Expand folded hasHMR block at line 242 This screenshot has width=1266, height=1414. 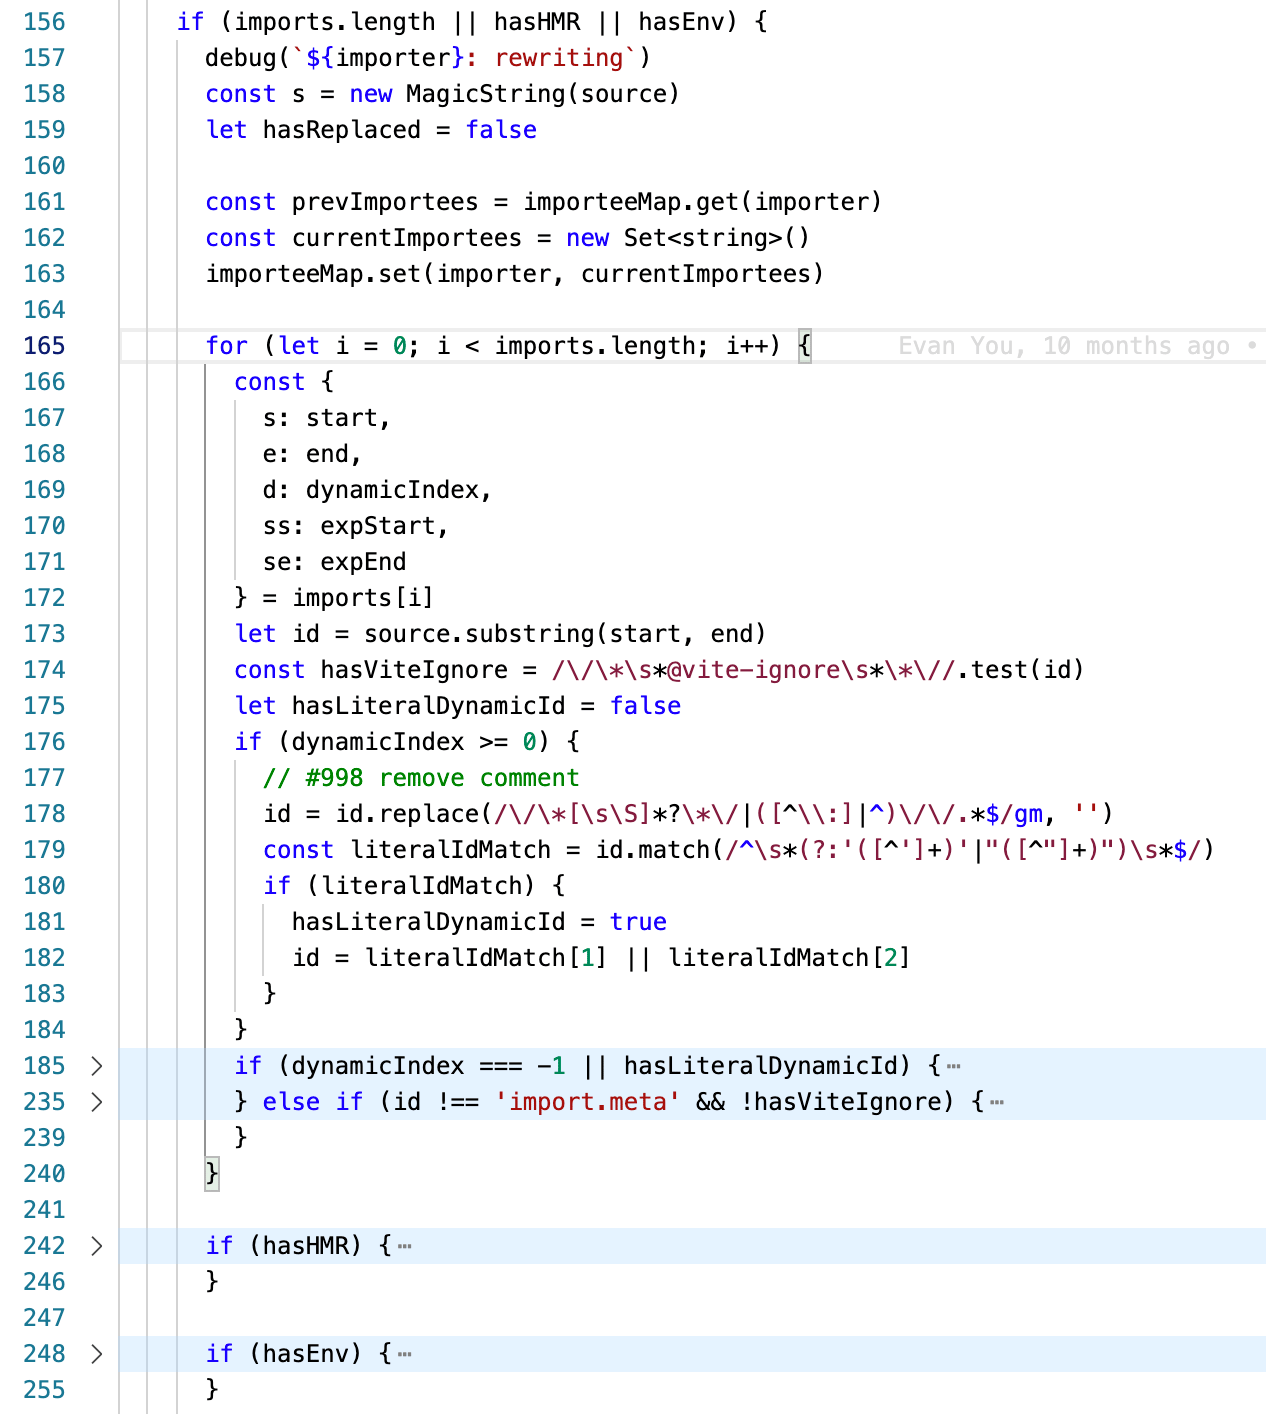pyautogui.click(x=97, y=1246)
